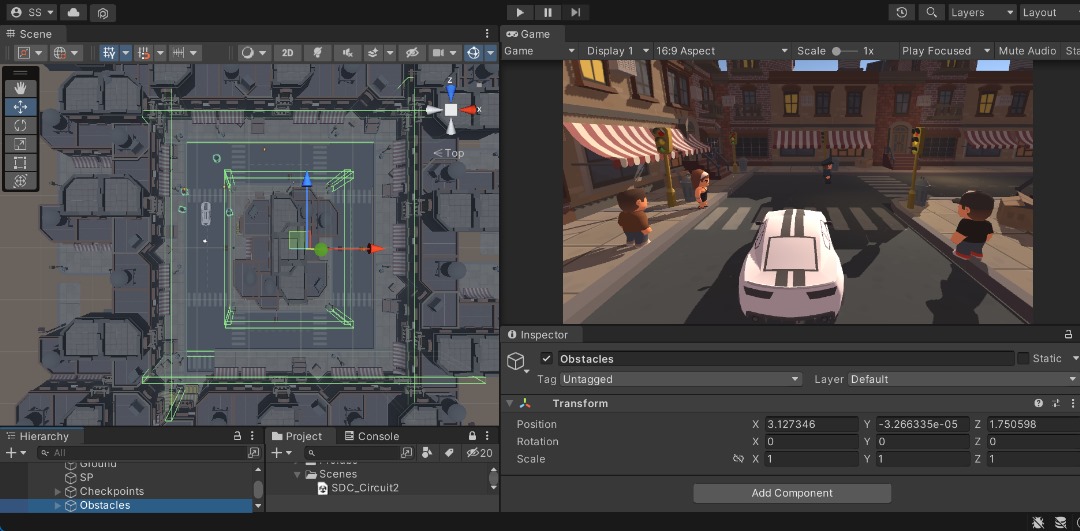Select the Scale tool
The height and width of the screenshot is (531, 1080).
click(20, 144)
